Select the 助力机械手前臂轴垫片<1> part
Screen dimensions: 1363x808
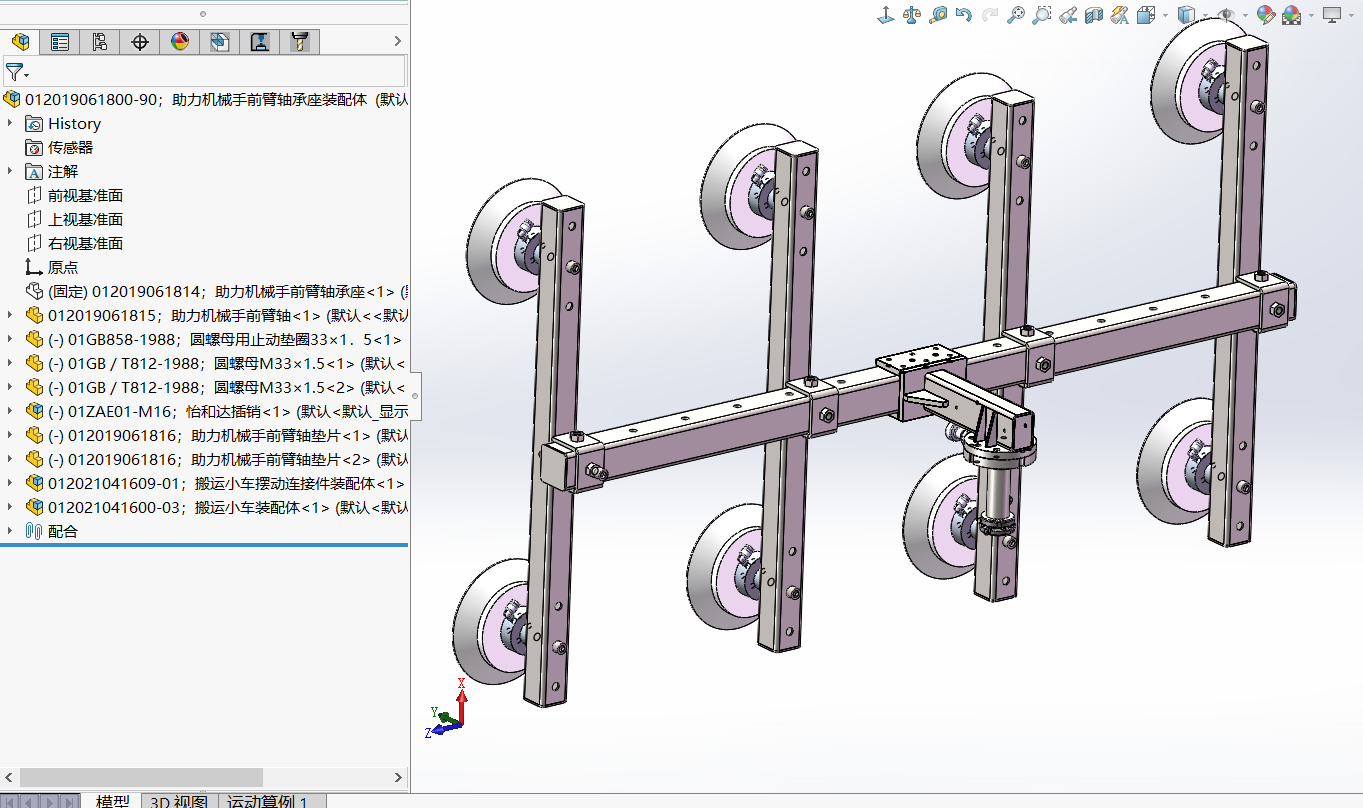[216, 435]
